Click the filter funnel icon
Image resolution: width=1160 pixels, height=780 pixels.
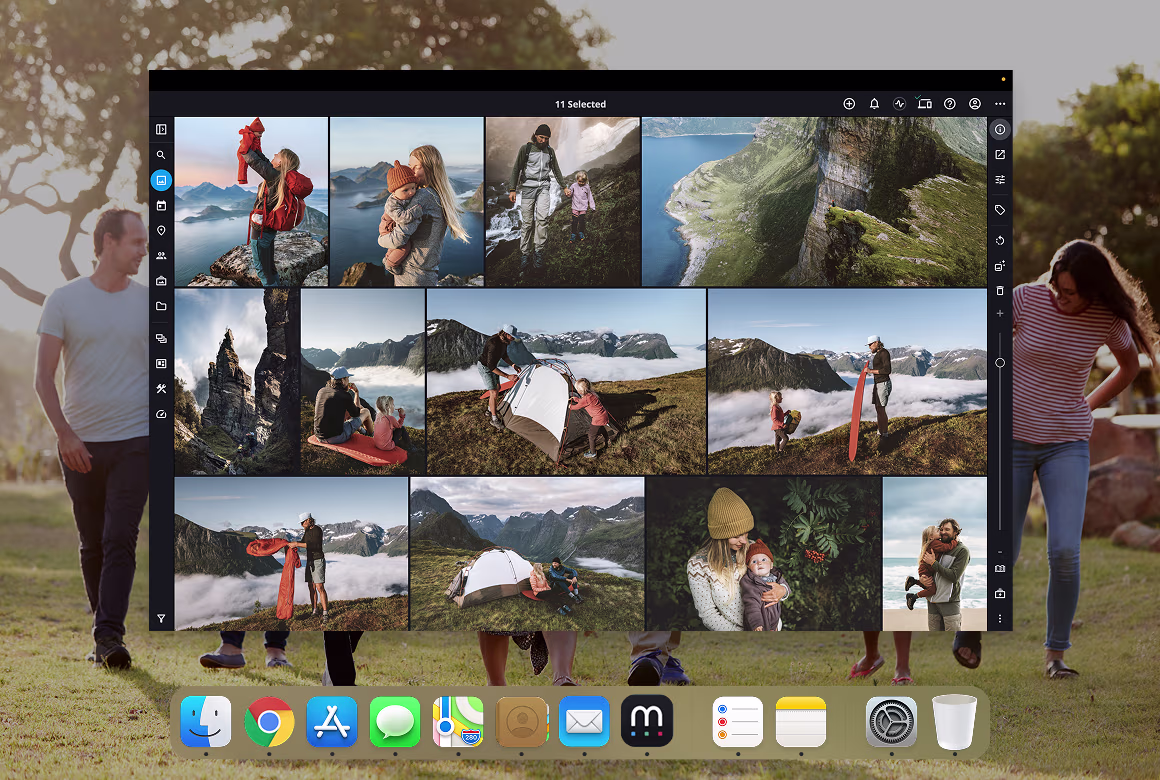(161, 619)
